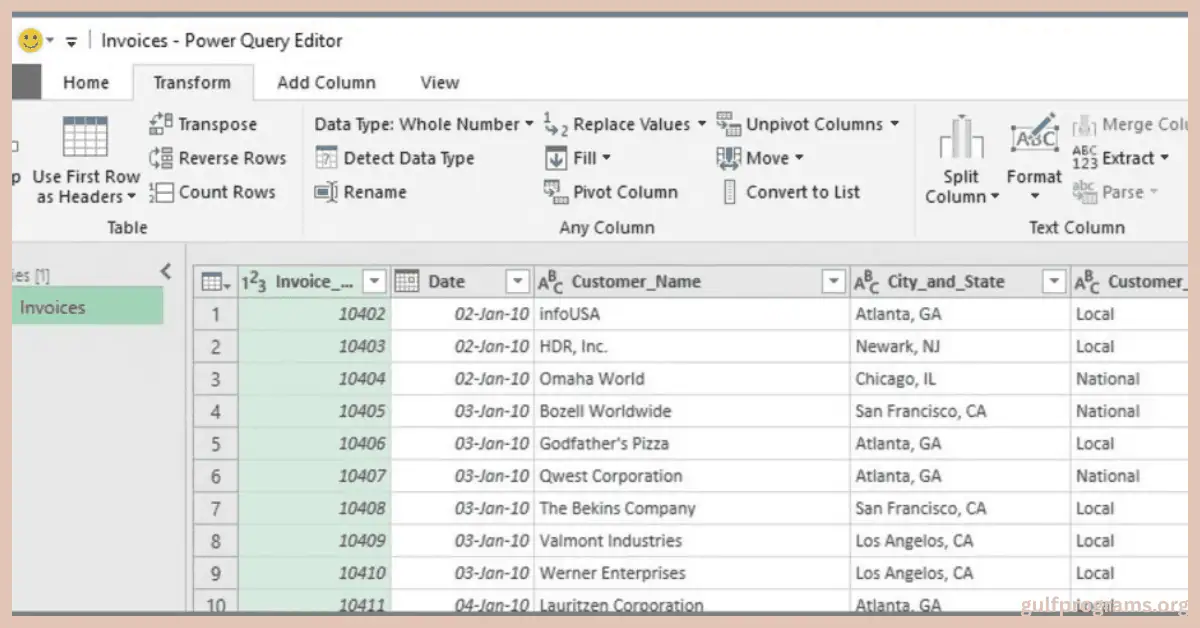
Task: Click the Reverse Rows icon
Action: (x=161, y=158)
